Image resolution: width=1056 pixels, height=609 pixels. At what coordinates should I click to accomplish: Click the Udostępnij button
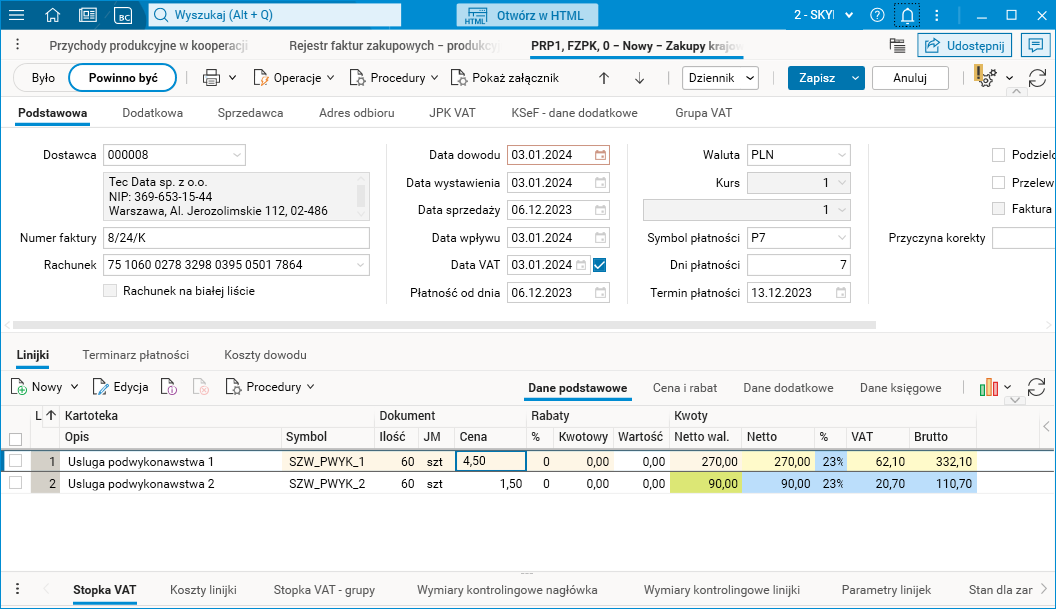pos(964,46)
